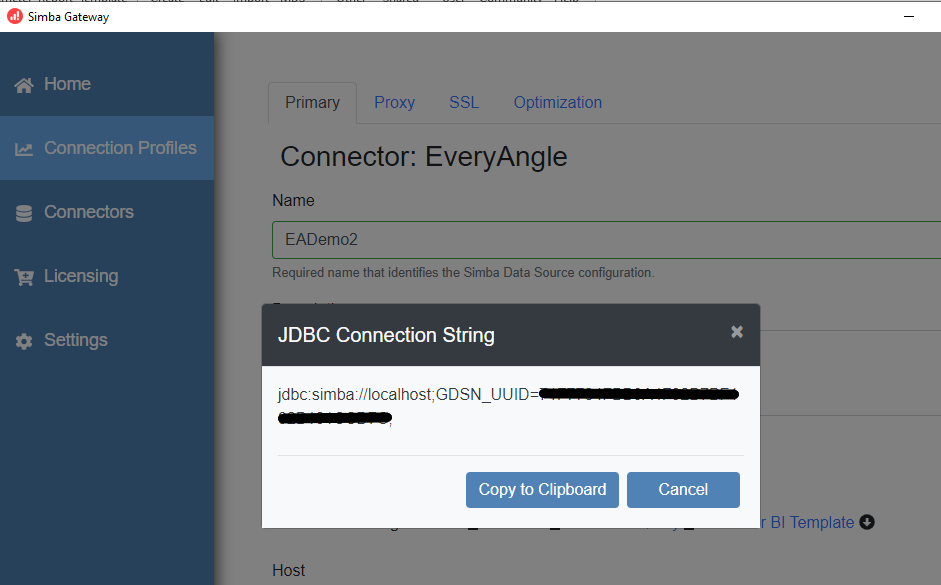This screenshot has width=941, height=585.
Task: Open the Licensing menu item label
Action: [81, 276]
